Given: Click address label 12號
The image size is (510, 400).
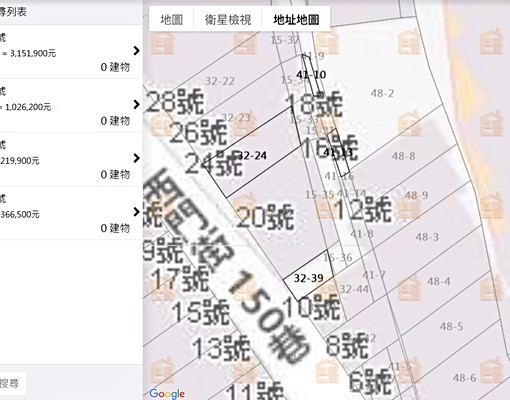Looking at the screenshot, I should (x=363, y=209).
